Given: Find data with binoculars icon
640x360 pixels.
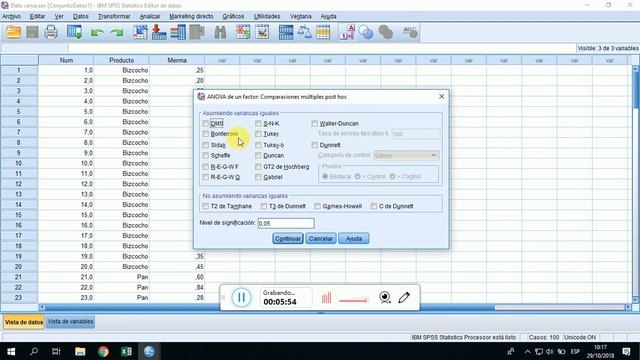Looking at the screenshot, I should pos(220,32).
